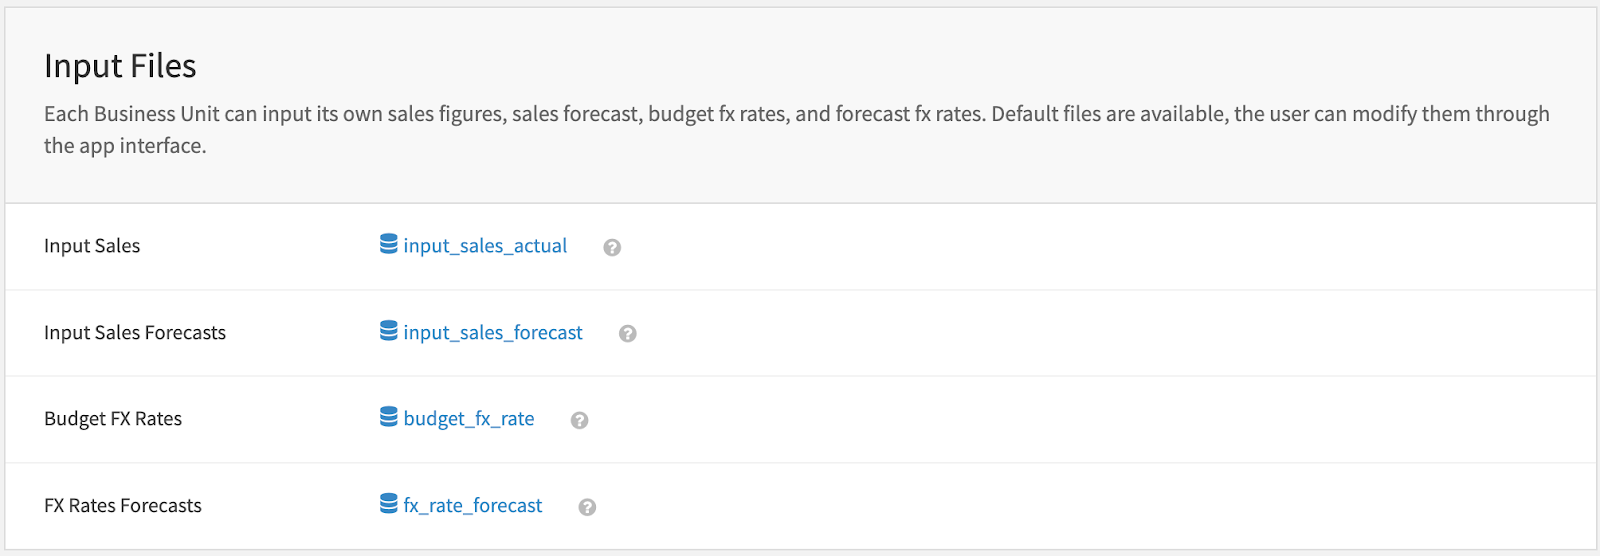The width and height of the screenshot is (1600, 556).
Task: Open the input_sales_actual dataset link
Action: point(485,246)
